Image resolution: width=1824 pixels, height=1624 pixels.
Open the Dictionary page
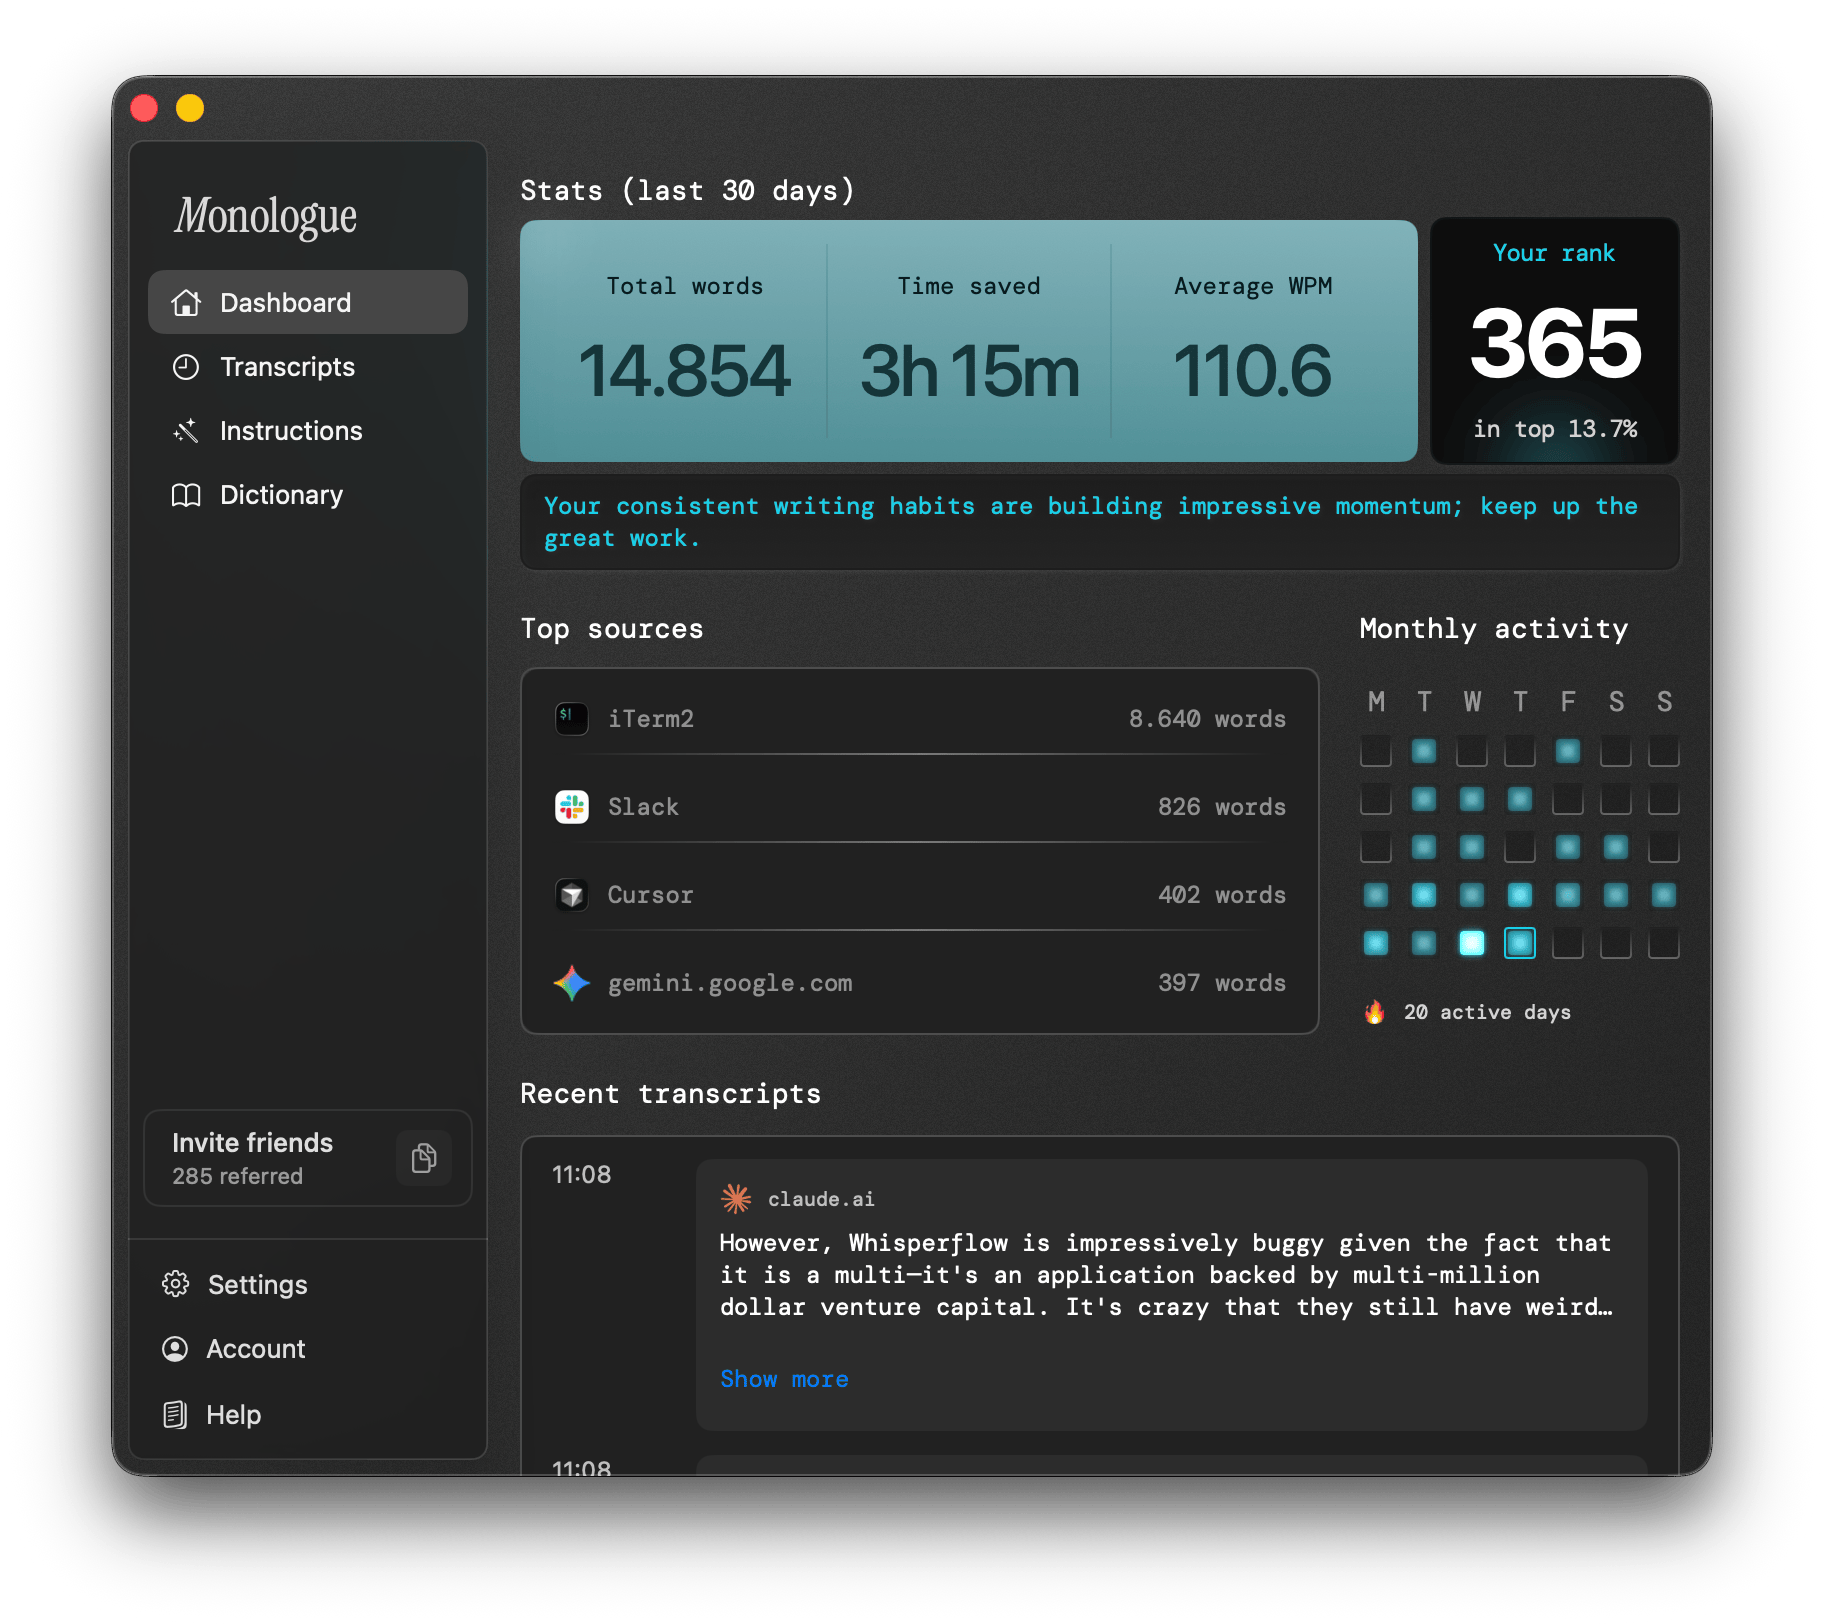click(280, 495)
